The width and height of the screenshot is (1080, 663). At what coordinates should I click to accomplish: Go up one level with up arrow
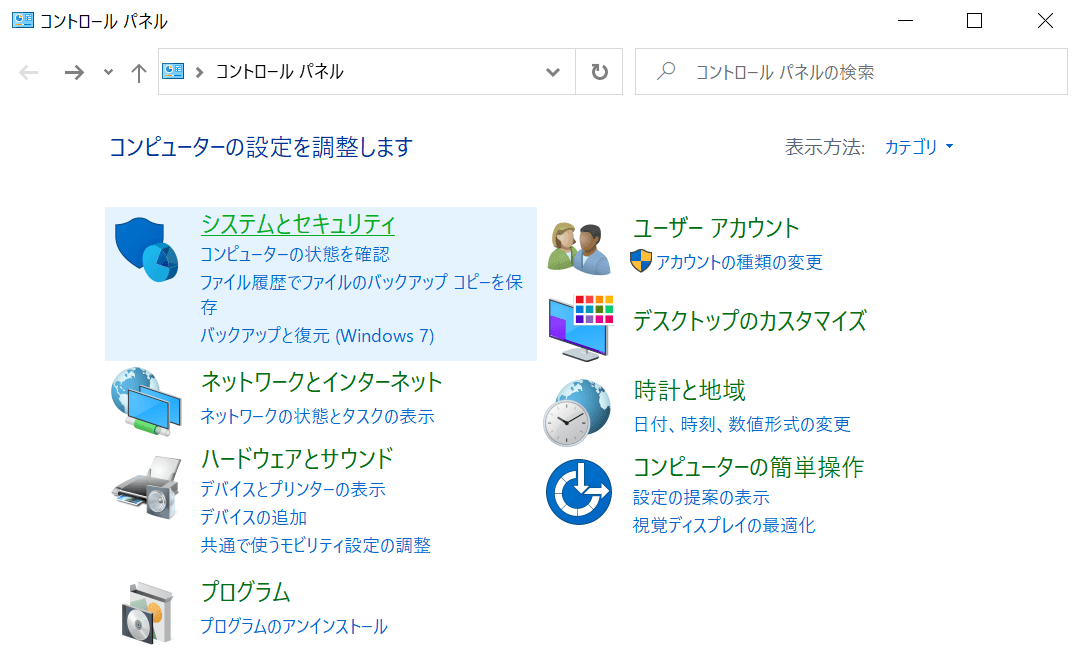click(x=139, y=72)
